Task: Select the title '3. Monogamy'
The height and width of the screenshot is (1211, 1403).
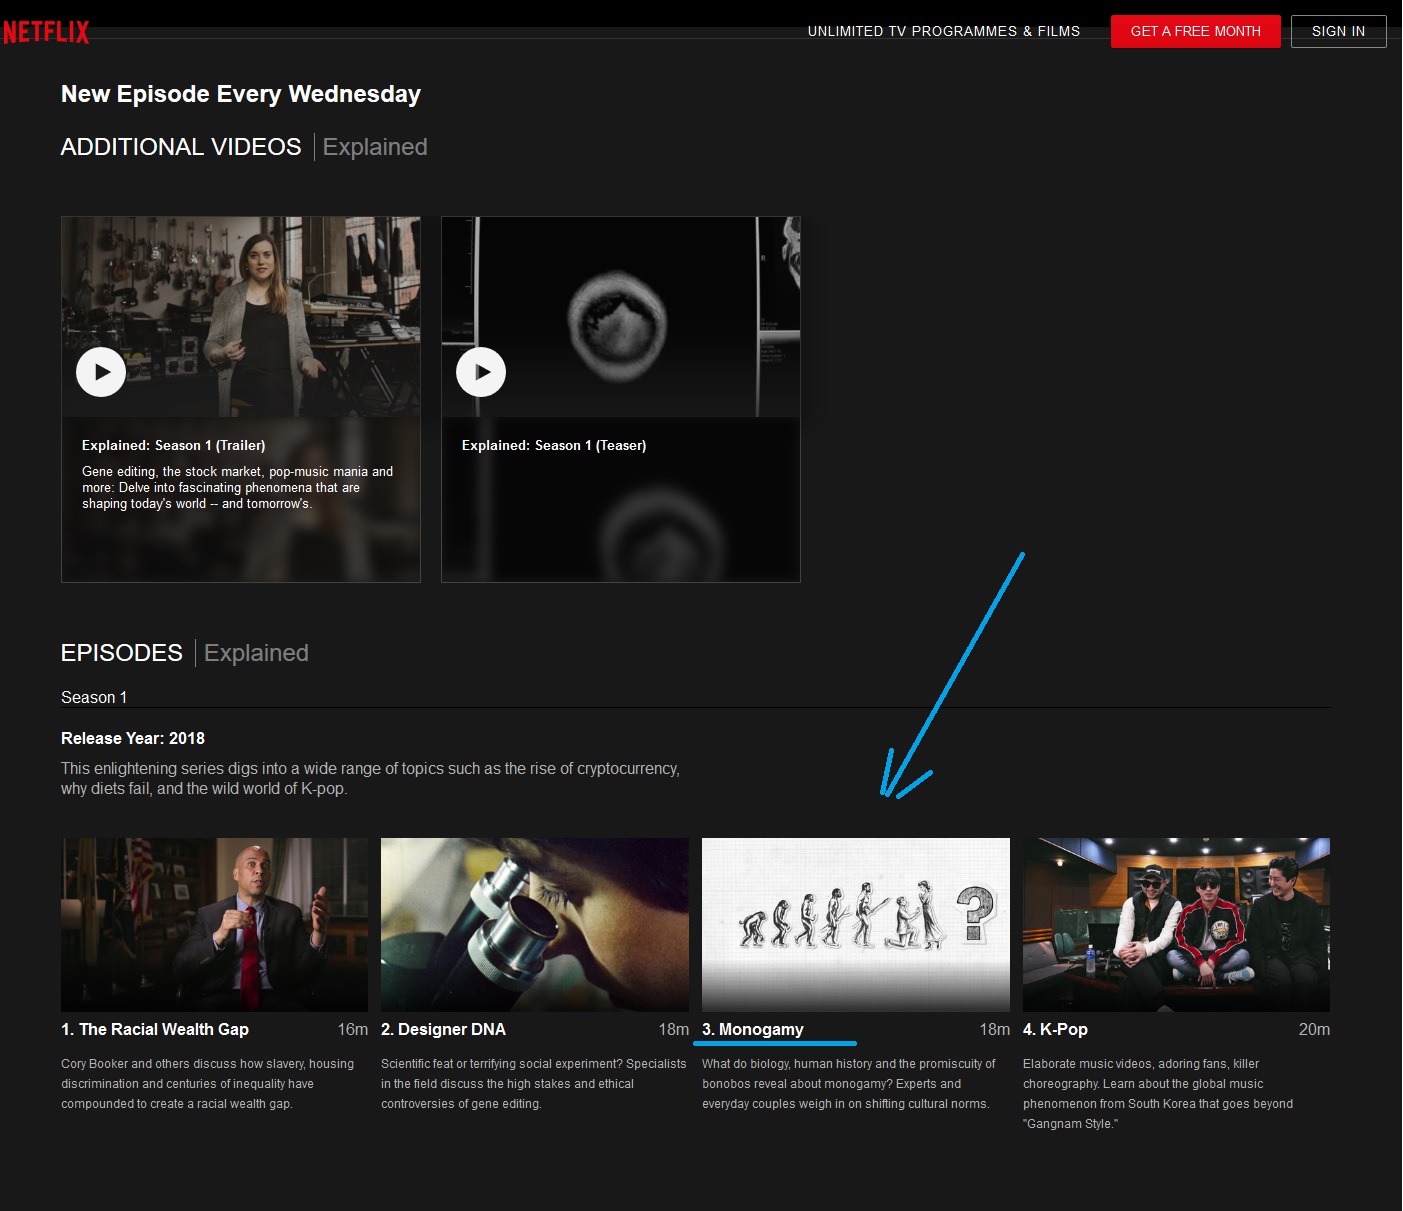Action: point(753,1029)
